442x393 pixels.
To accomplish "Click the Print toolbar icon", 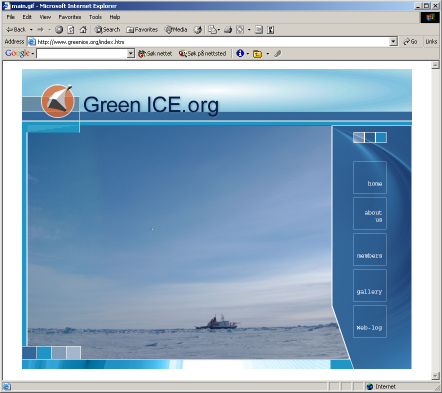I will 228,30.
